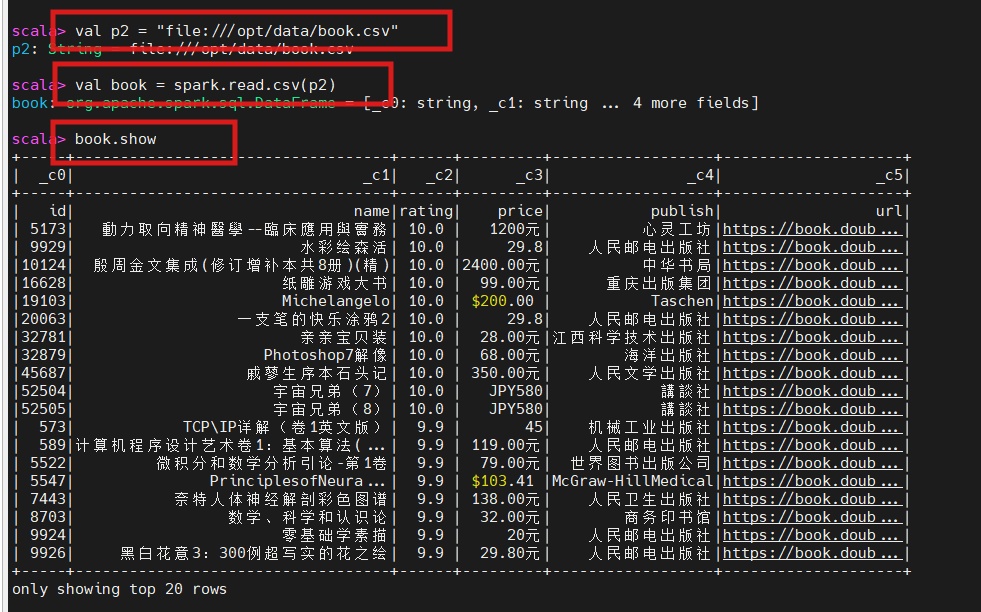Click the '_c3' column header
The width and height of the screenshot is (981, 612).
529,175
